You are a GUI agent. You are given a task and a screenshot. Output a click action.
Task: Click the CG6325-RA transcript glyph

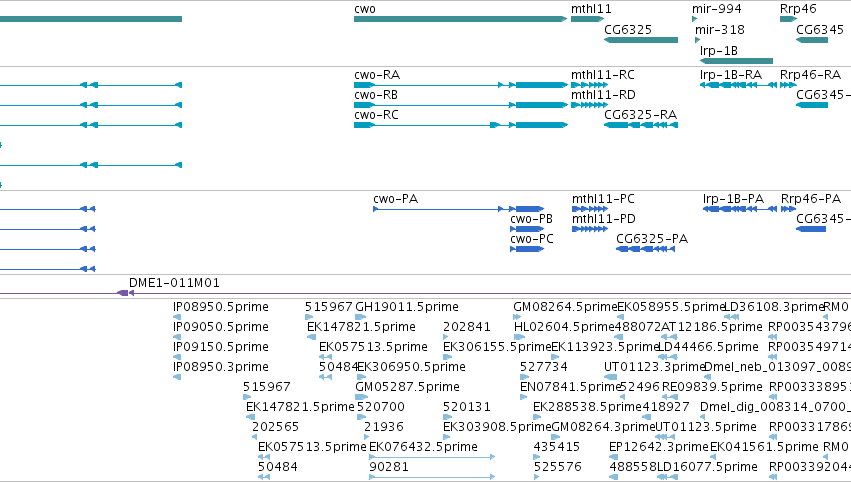click(641, 125)
